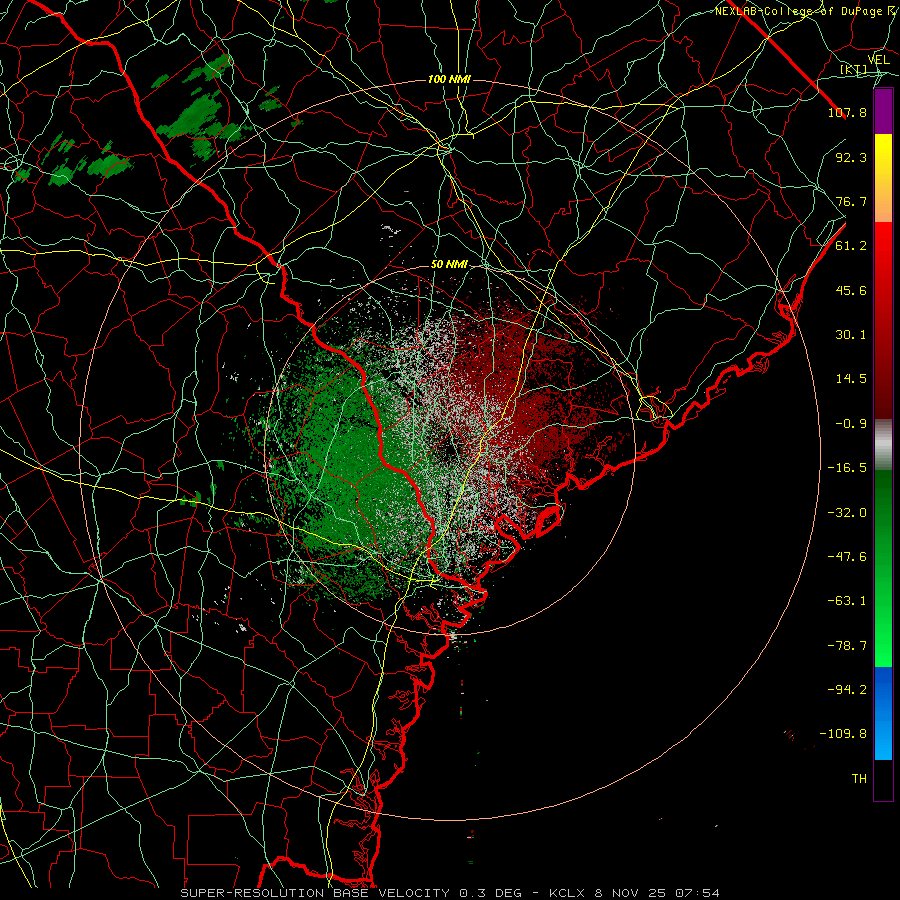Click the VEL legend title
Screen dimensions: 900x900
(879, 60)
